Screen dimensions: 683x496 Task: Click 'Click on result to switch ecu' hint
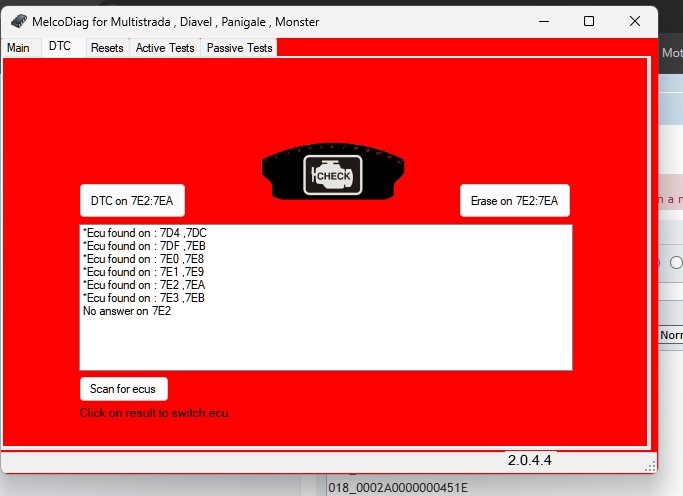point(154,413)
